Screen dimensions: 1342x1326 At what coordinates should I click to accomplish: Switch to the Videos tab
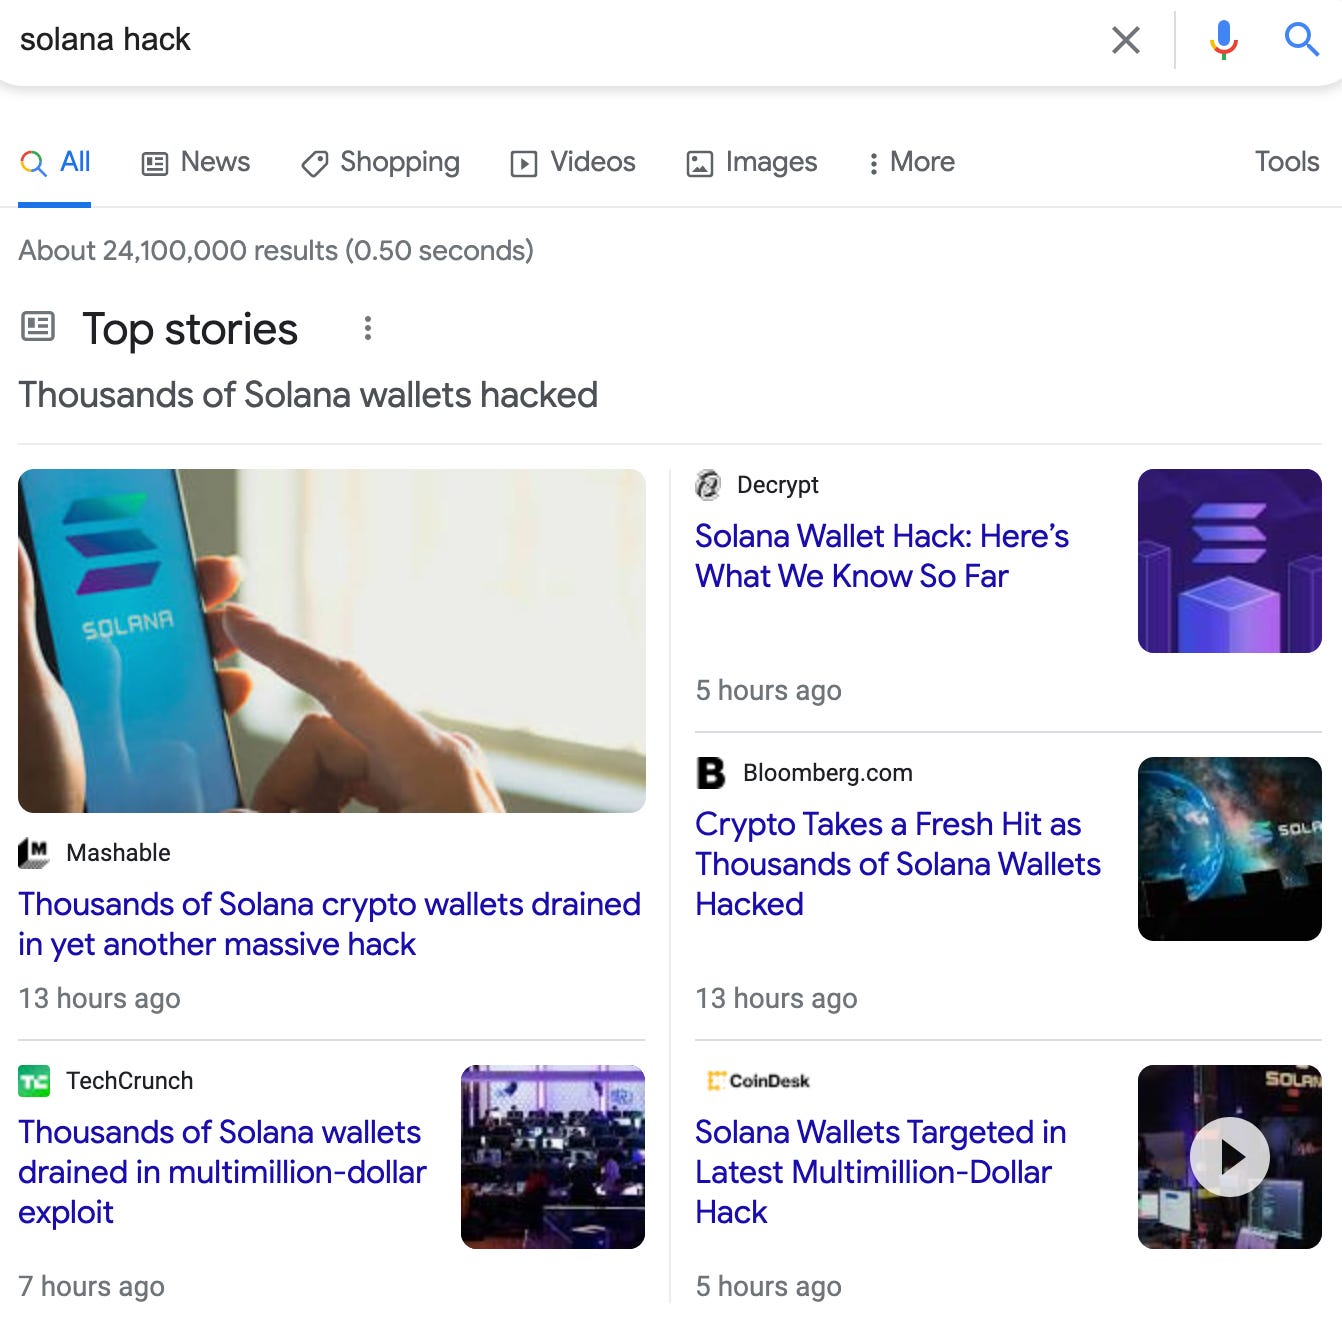(x=573, y=162)
